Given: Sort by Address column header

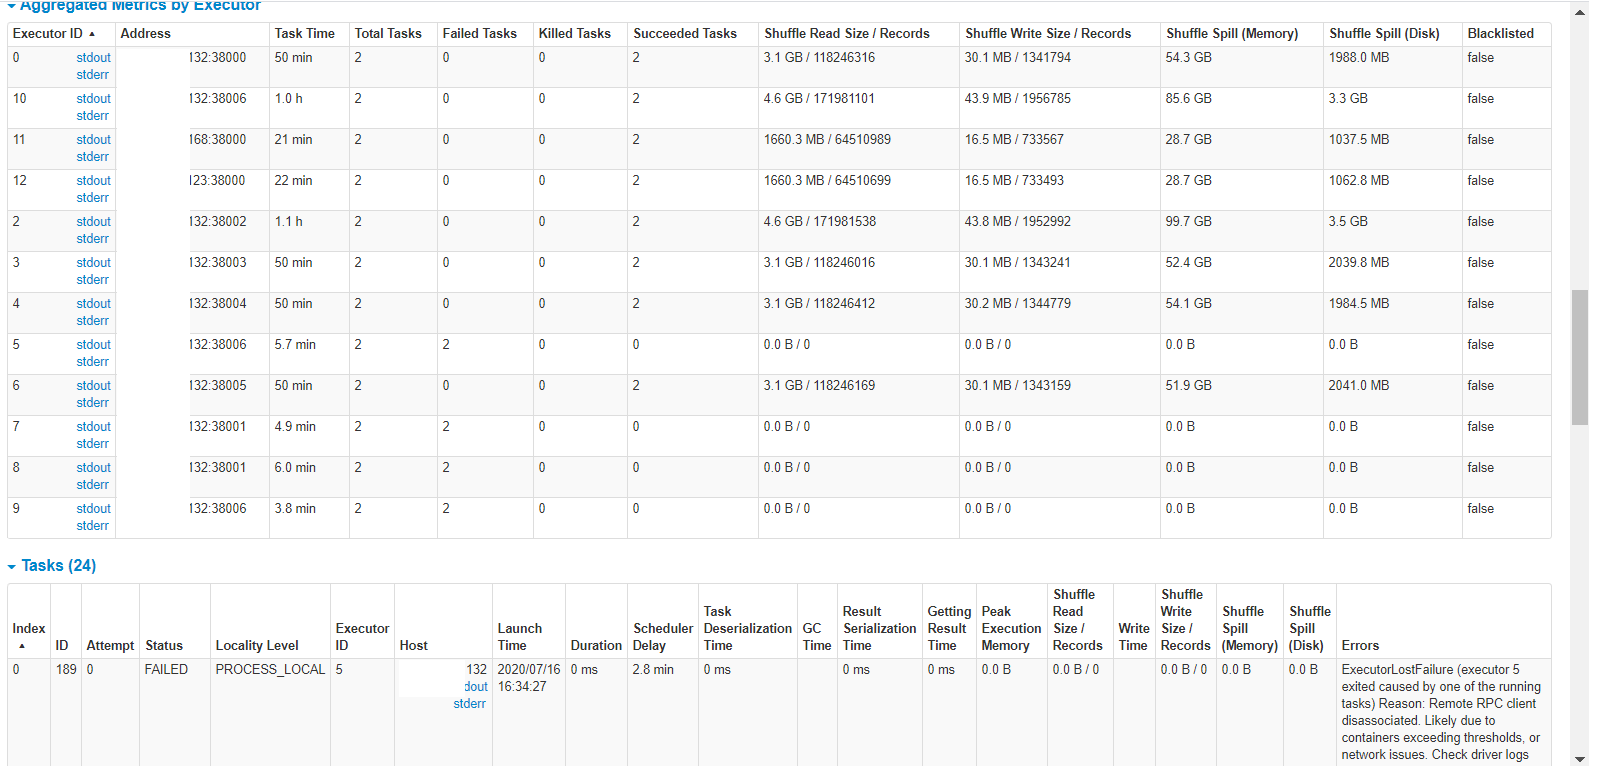Looking at the screenshot, I should point(146,34).
